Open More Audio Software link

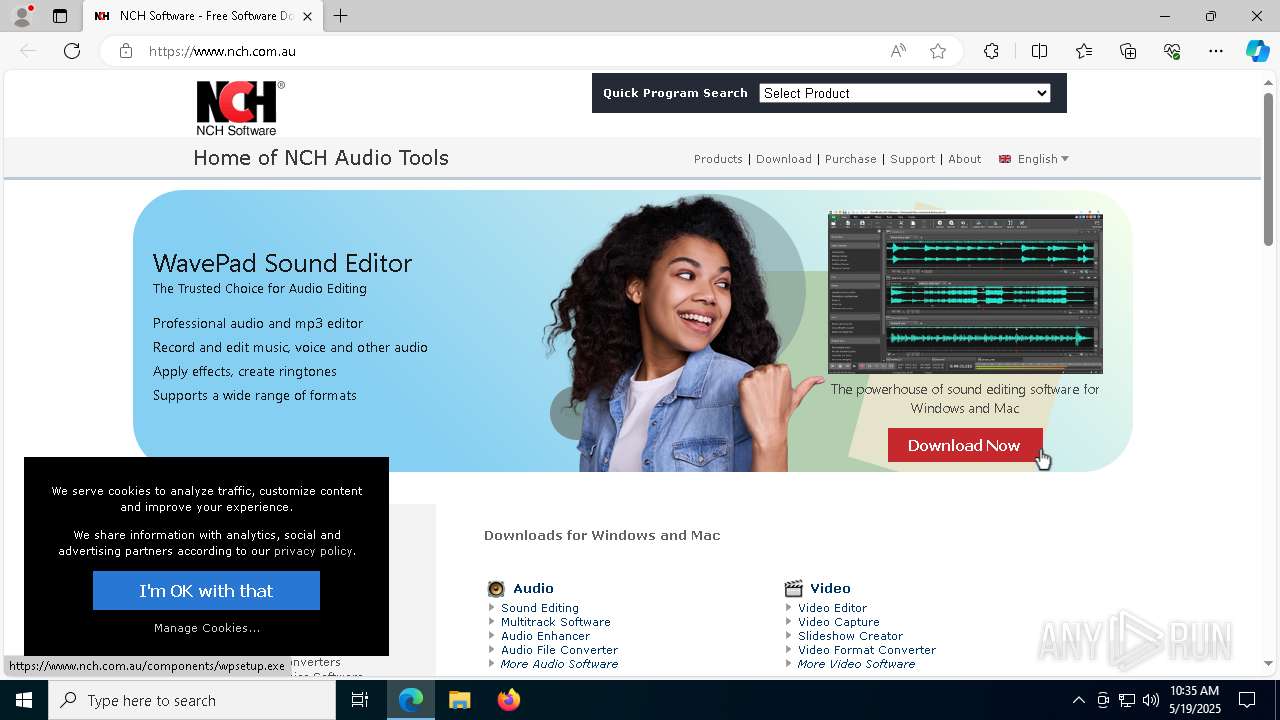click(560, 664)
